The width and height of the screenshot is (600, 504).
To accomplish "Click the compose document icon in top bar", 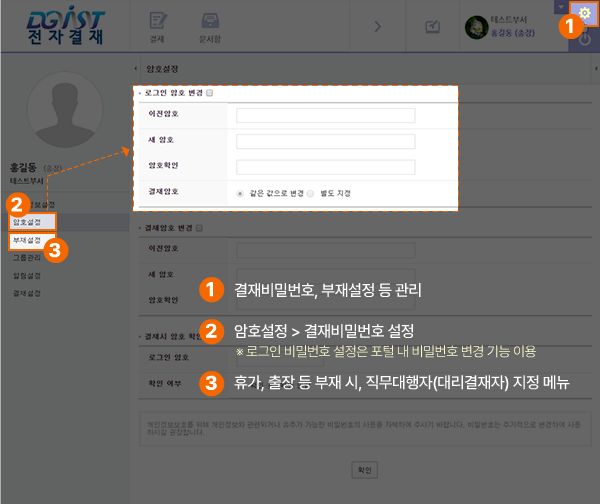I will pos(432,27).
